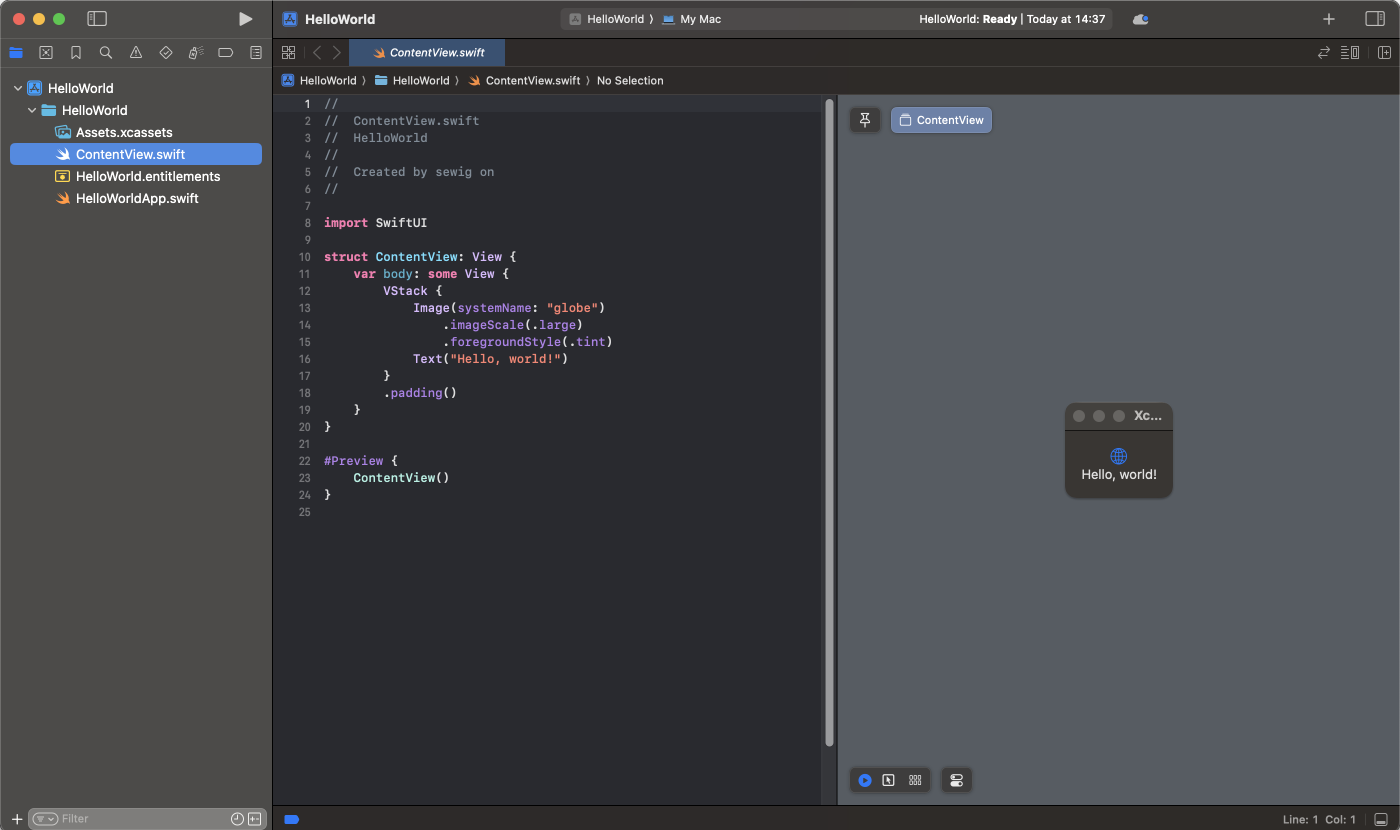This screenshot has width=1400, height=830.
Task: Add a new editor pane on right
Action: pos(1384,53)
